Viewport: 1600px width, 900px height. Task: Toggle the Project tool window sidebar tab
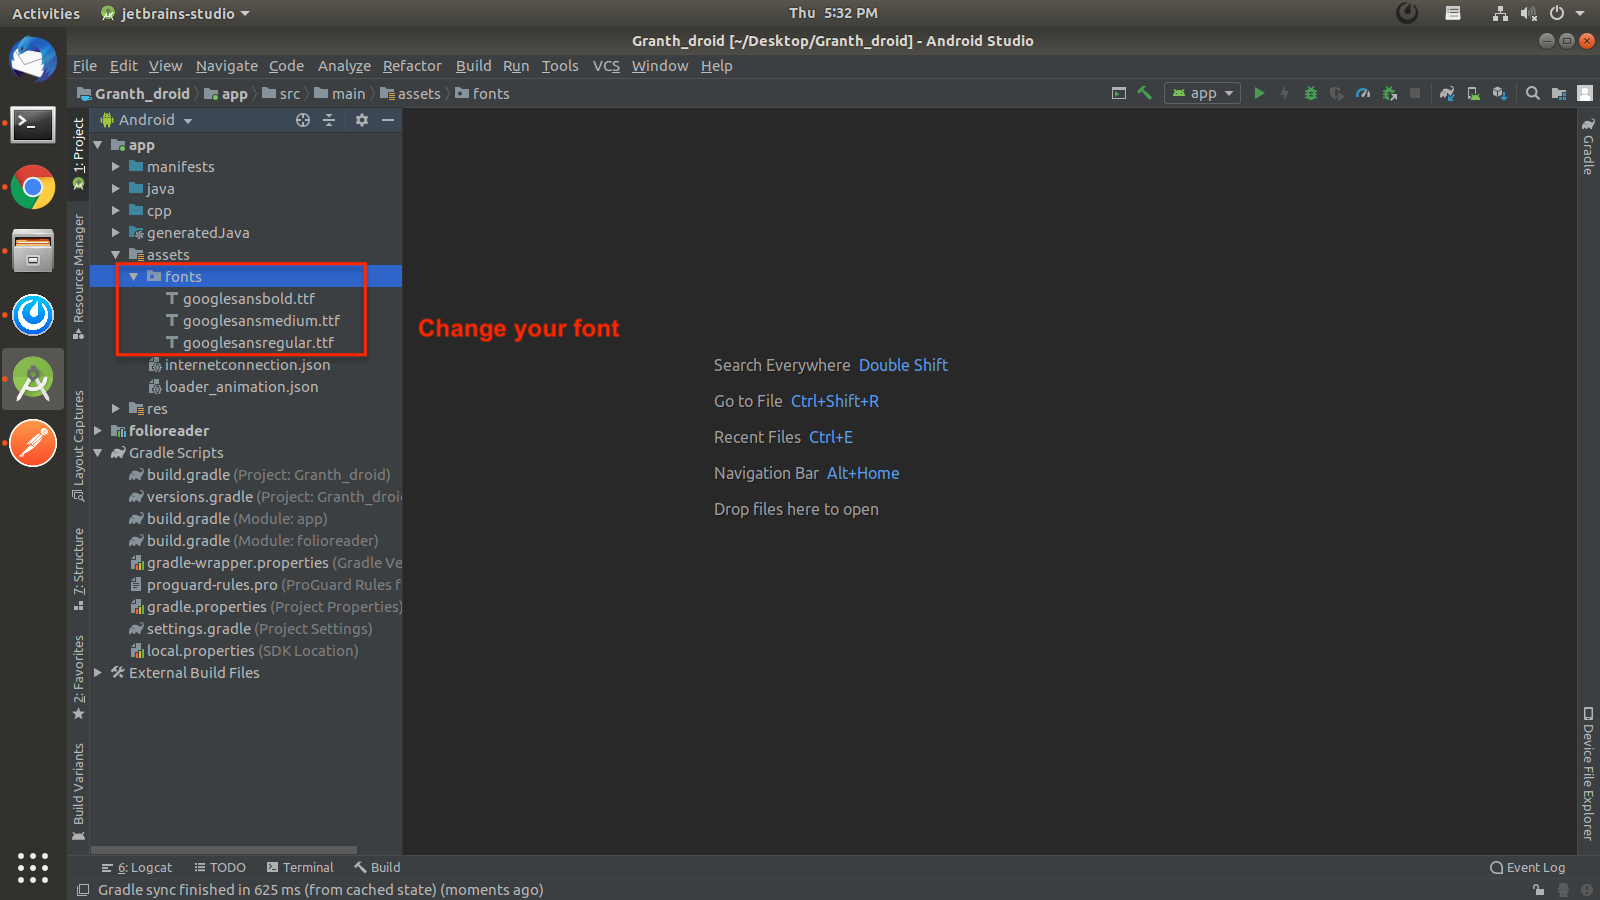(x=79, y=152)
